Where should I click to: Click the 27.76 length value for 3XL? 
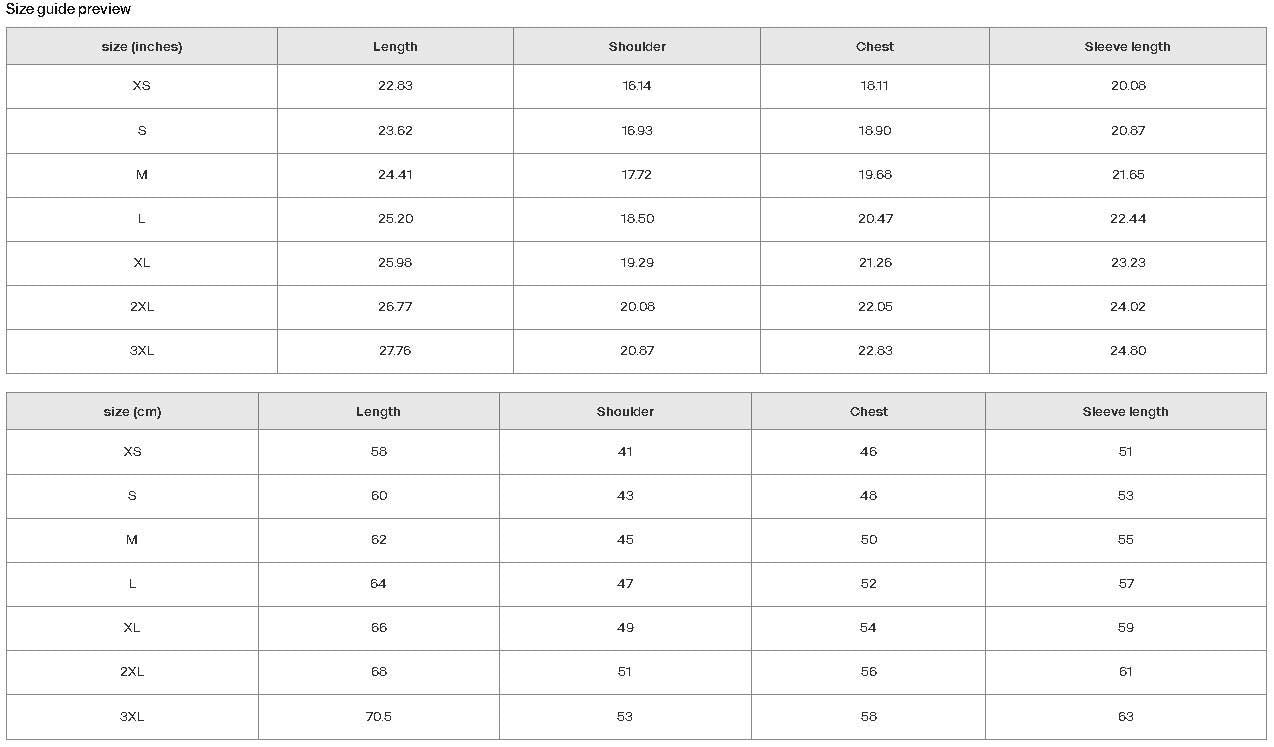(x=395, y=351)
